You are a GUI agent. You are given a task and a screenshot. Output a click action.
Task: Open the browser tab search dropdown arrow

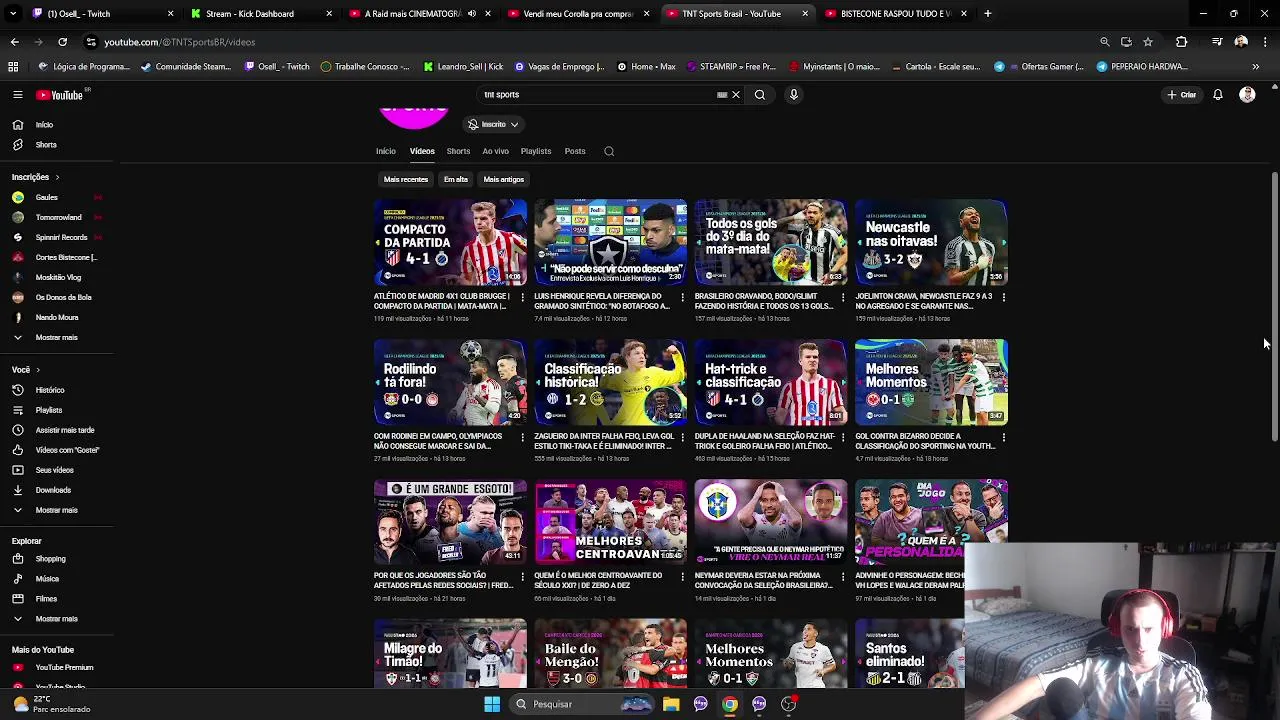click(13, 14)
